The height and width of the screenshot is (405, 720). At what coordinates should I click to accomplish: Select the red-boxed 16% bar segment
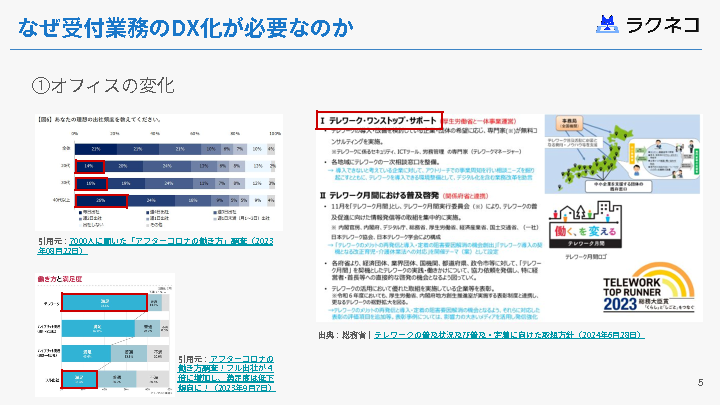pyautogui.click(x=91, y=184)
